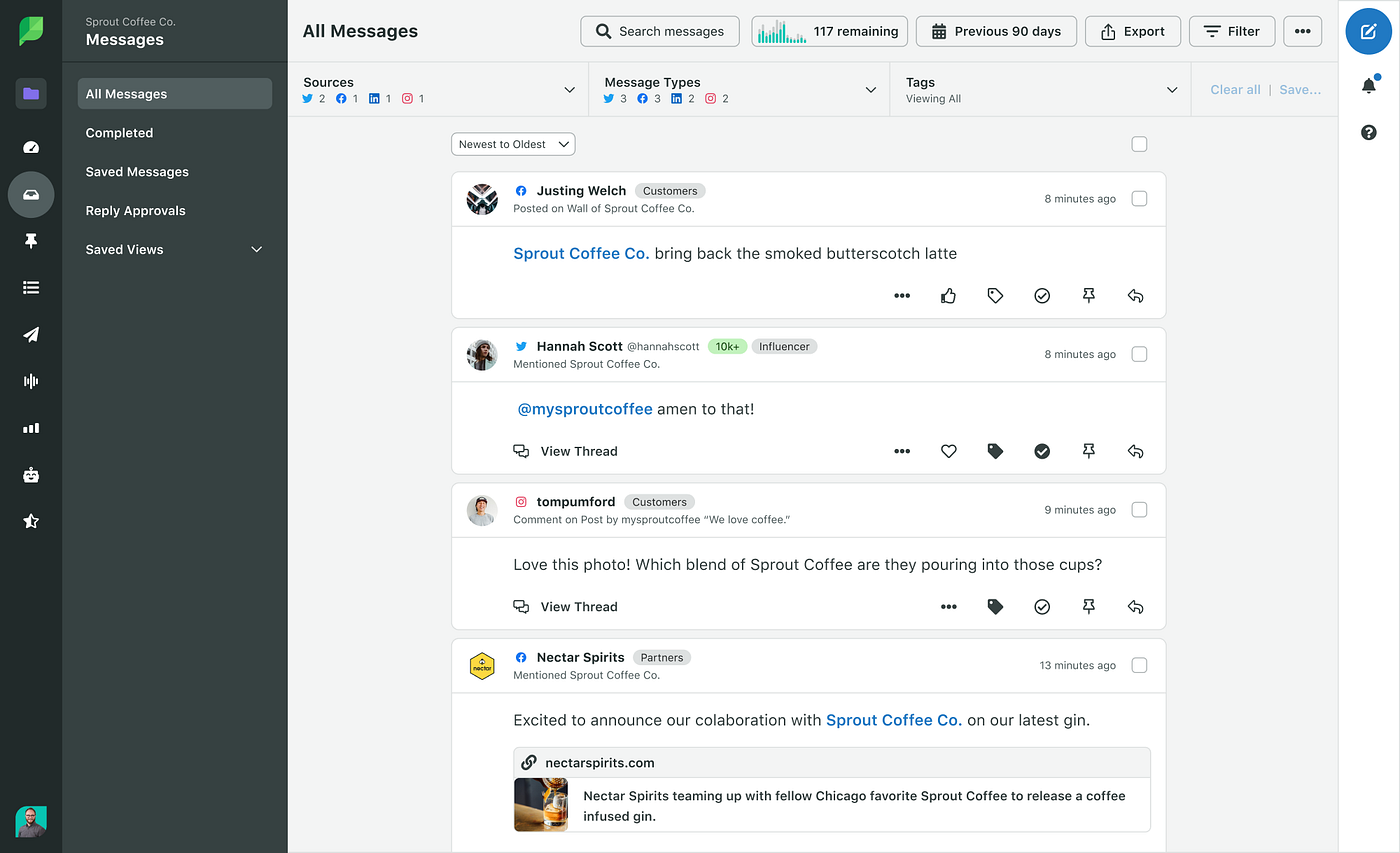Screen dimensions: 1400x853
Task: Open Saved Messages in sidebar
Action: [137, 172]
